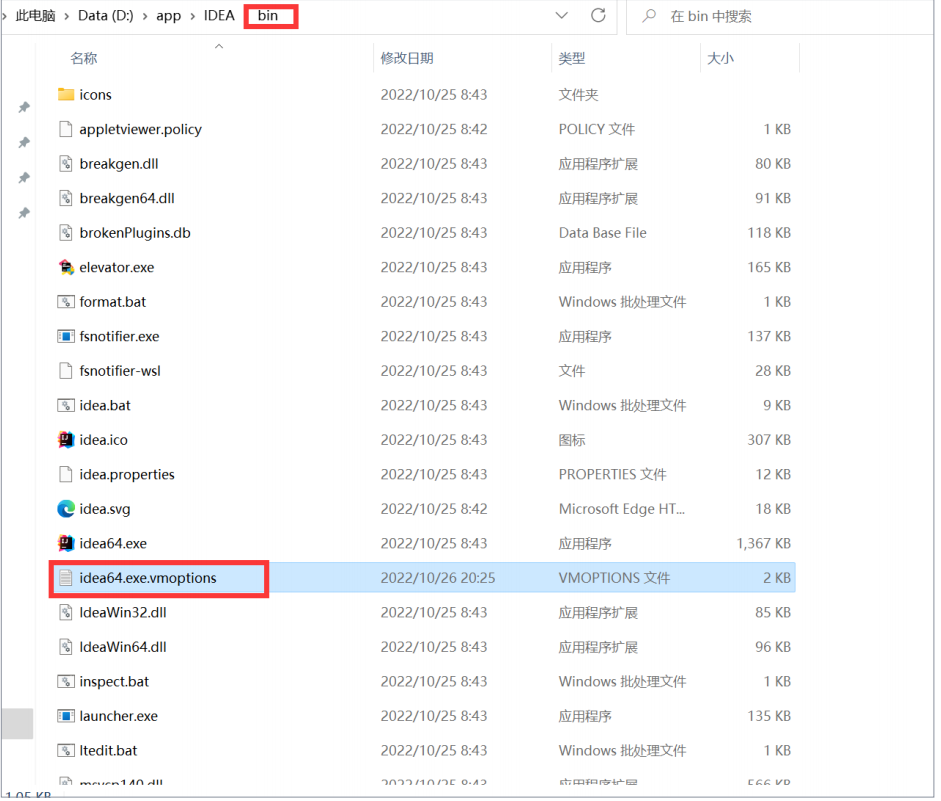
Task: Select fsnotifier-wsl file name
Action: coord(120,371)
